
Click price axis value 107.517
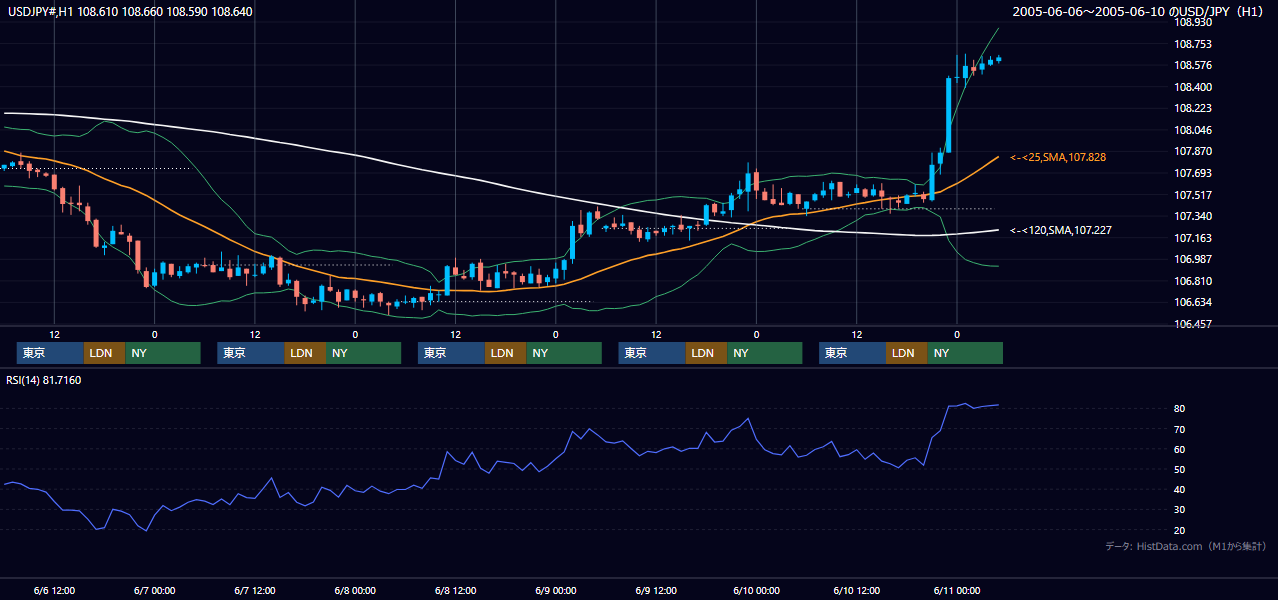pos(1194,195)
